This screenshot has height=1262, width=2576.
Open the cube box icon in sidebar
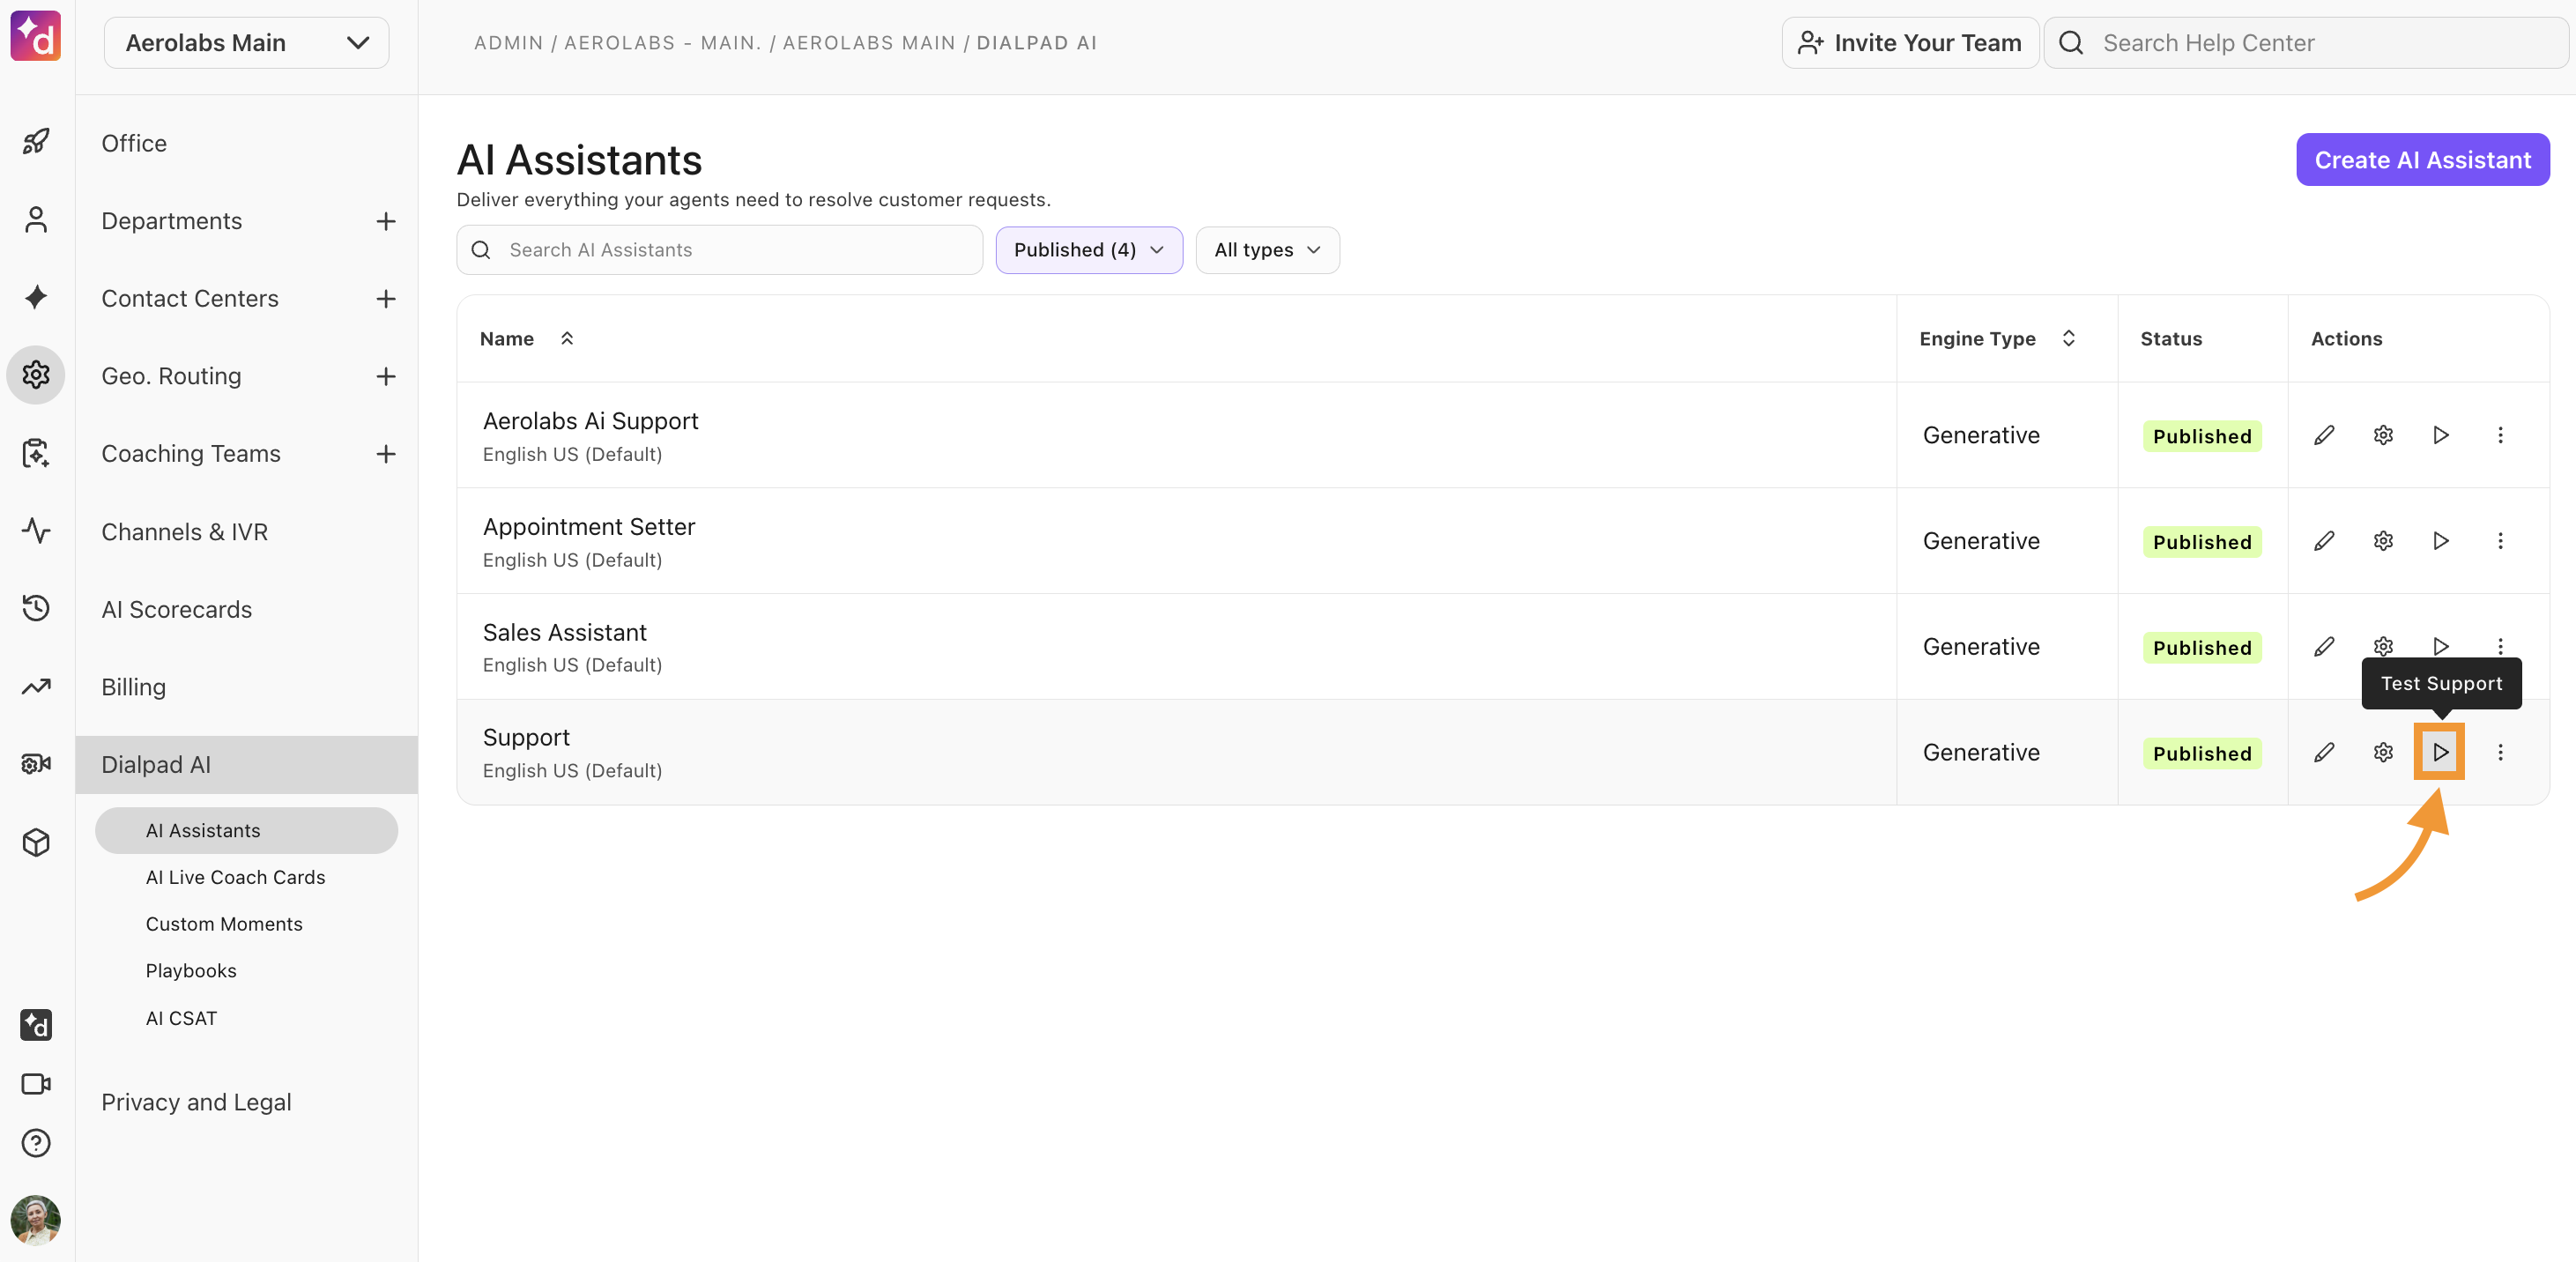tap(36, 842)
